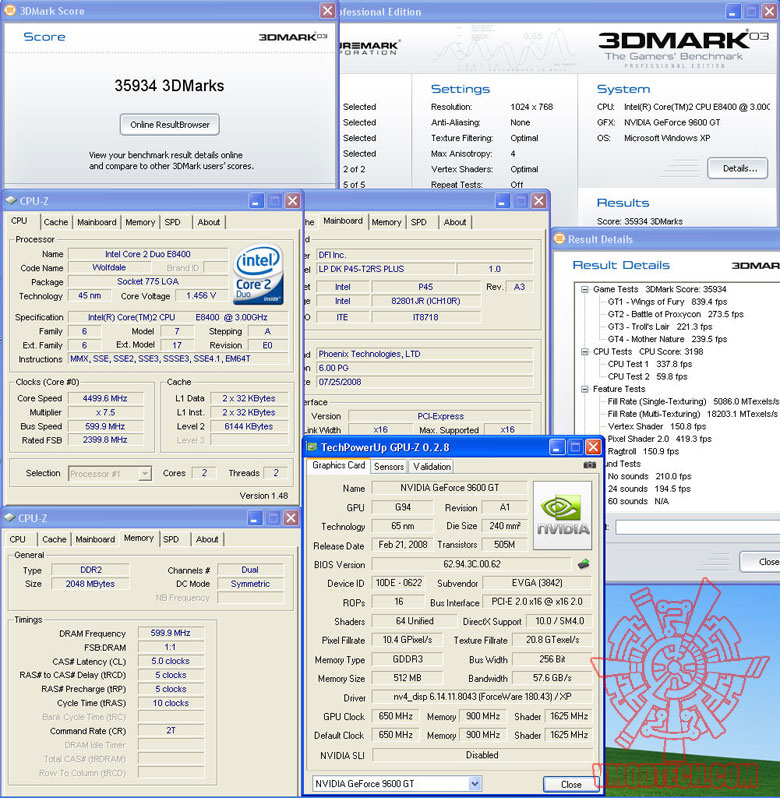Screen dimensions: 780x798
Task: Close the 3DMark Score window
Action: [x=328, y=10]
